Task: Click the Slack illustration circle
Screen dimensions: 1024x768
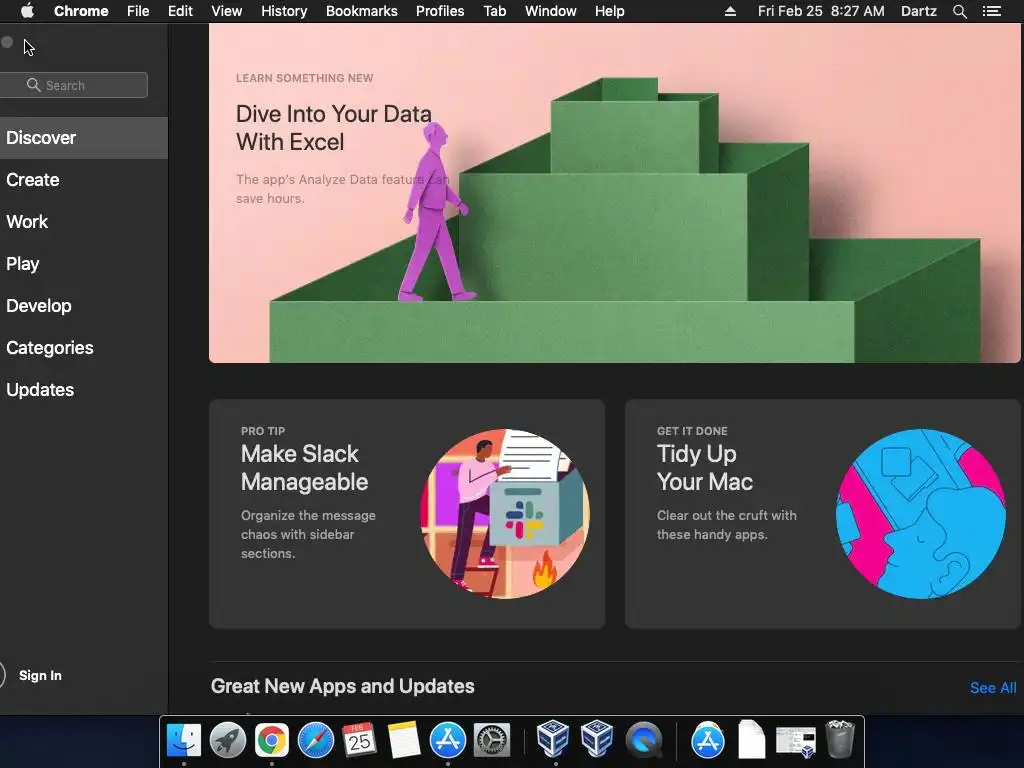Action: [505, 514]
